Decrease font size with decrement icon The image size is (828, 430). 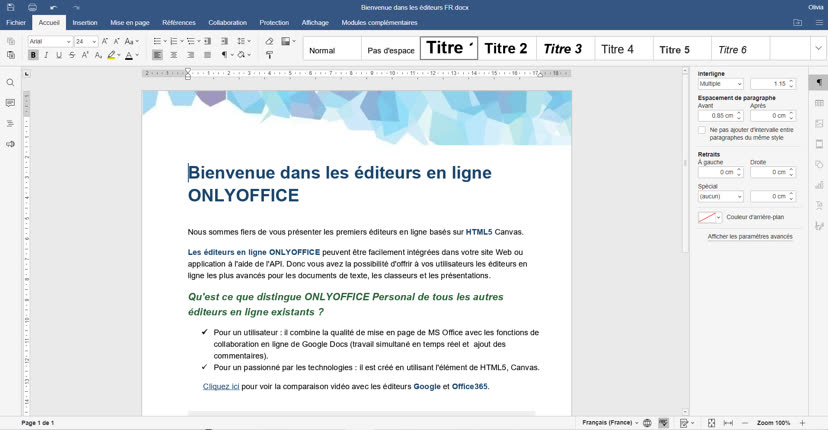click(x=116, y=41)
